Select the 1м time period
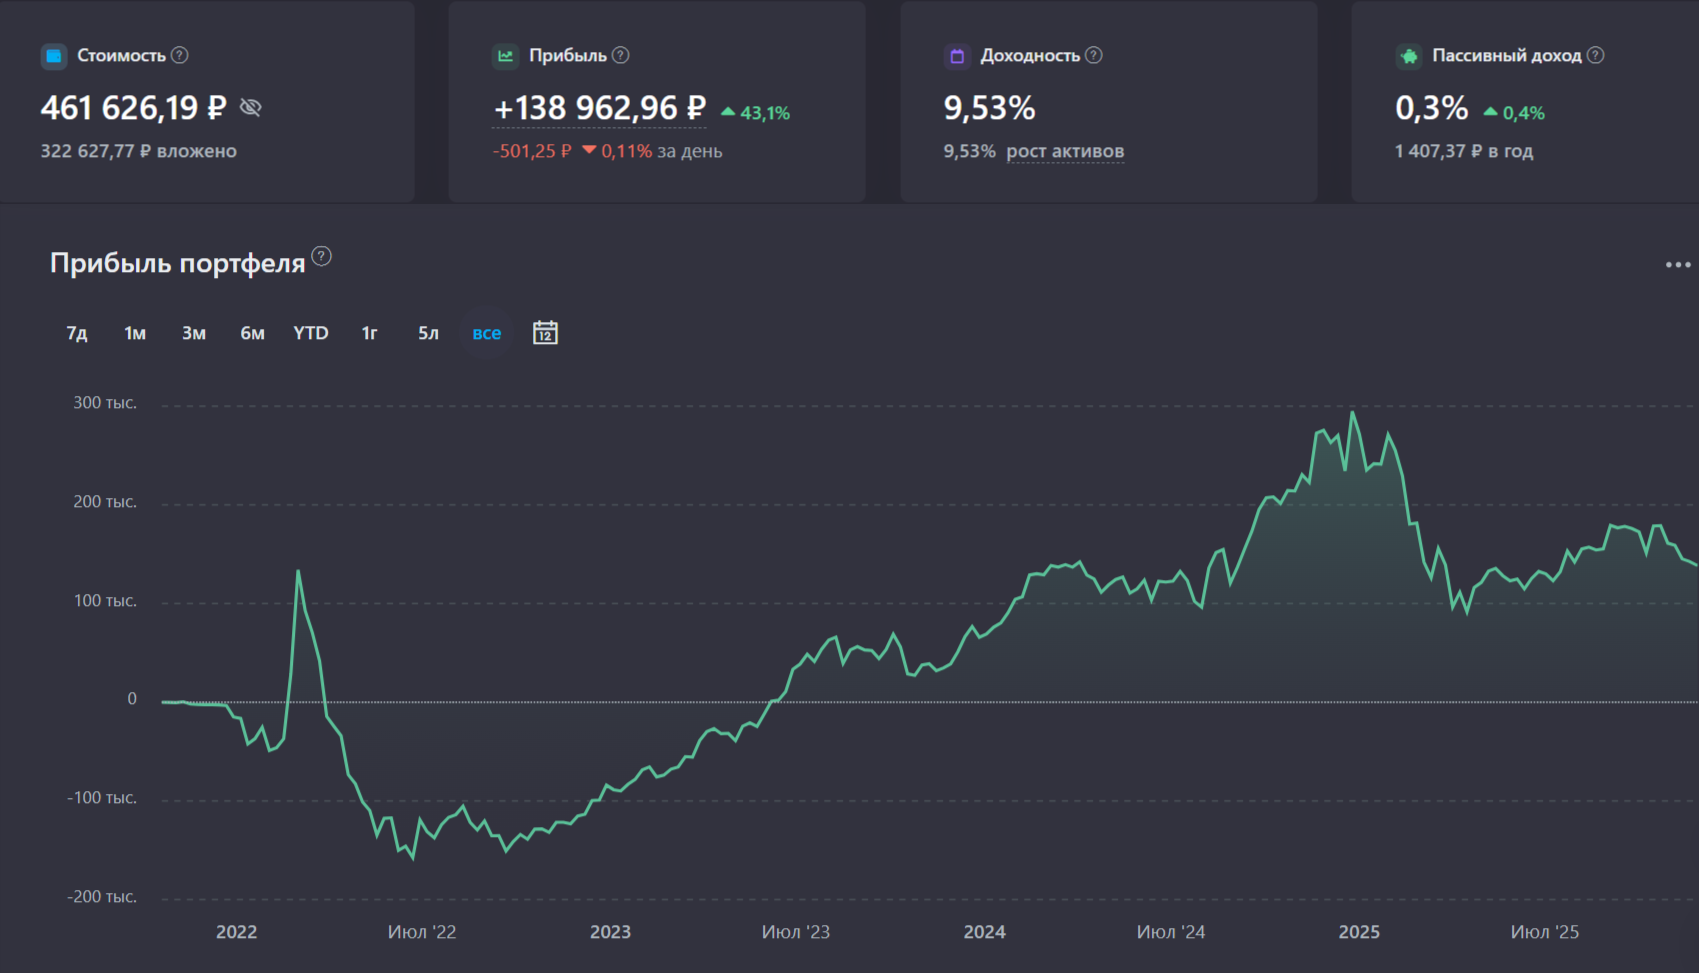1699x973 pixels. pyautogui.click(x=135, y=333)
